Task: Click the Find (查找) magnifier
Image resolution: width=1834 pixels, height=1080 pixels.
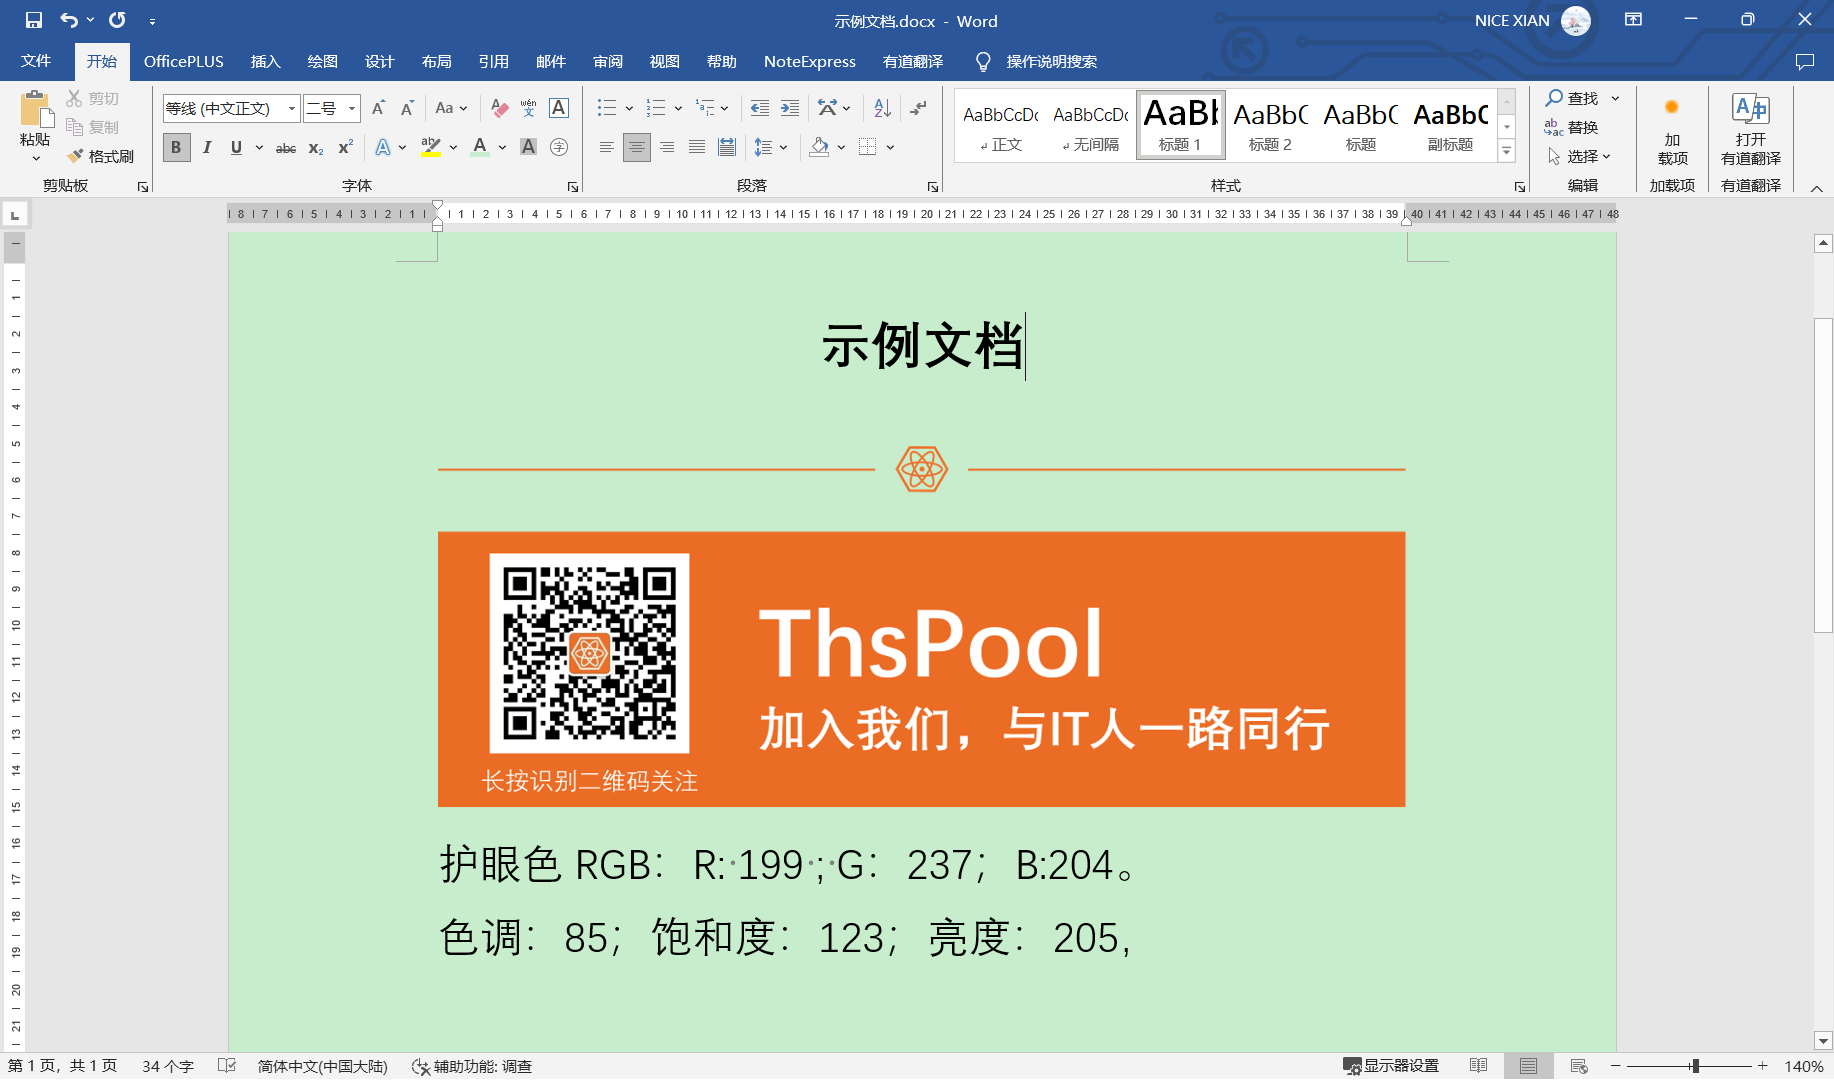Action: pos(1572,98)
